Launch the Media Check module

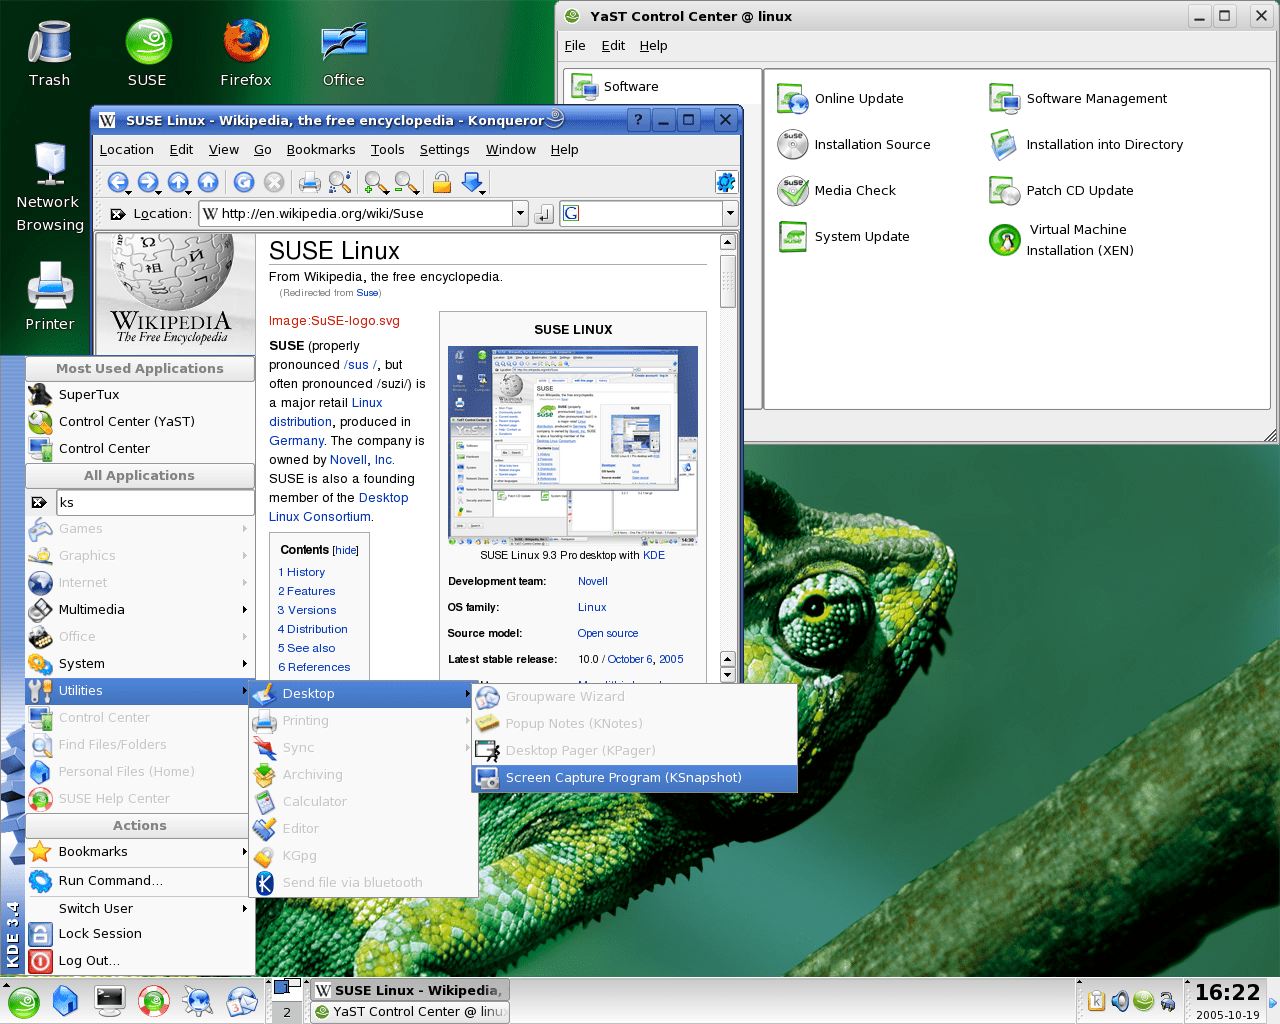pos(854,191)
